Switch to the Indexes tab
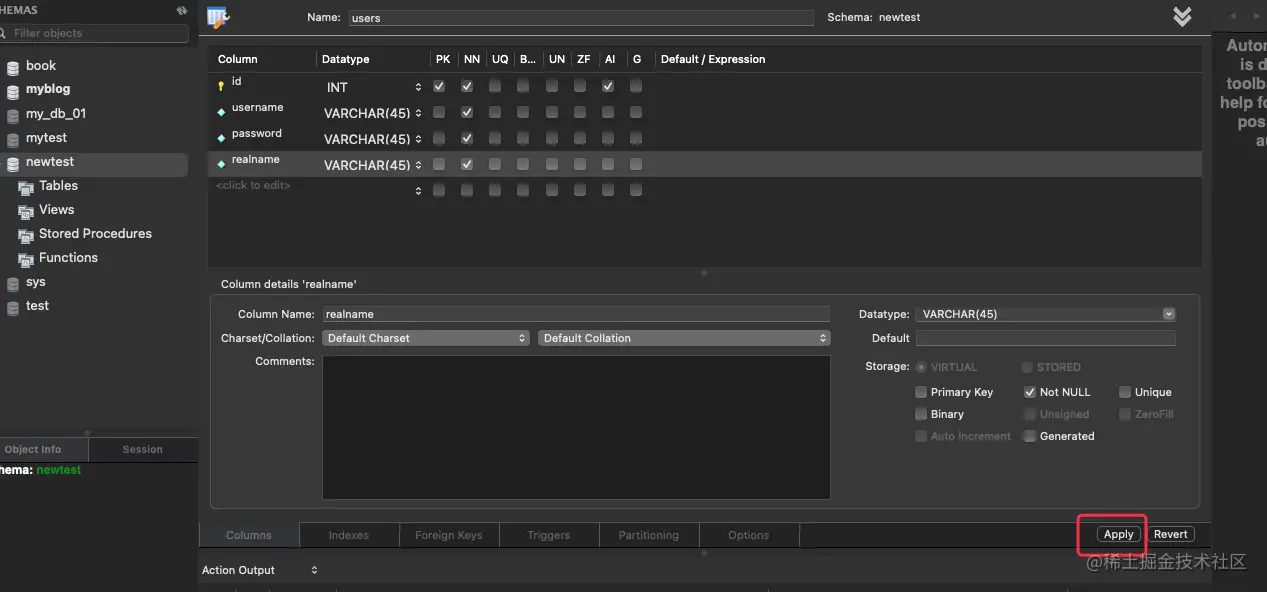Image resolution: width=1267 pixels, height=592 pixels. point(349,535)
